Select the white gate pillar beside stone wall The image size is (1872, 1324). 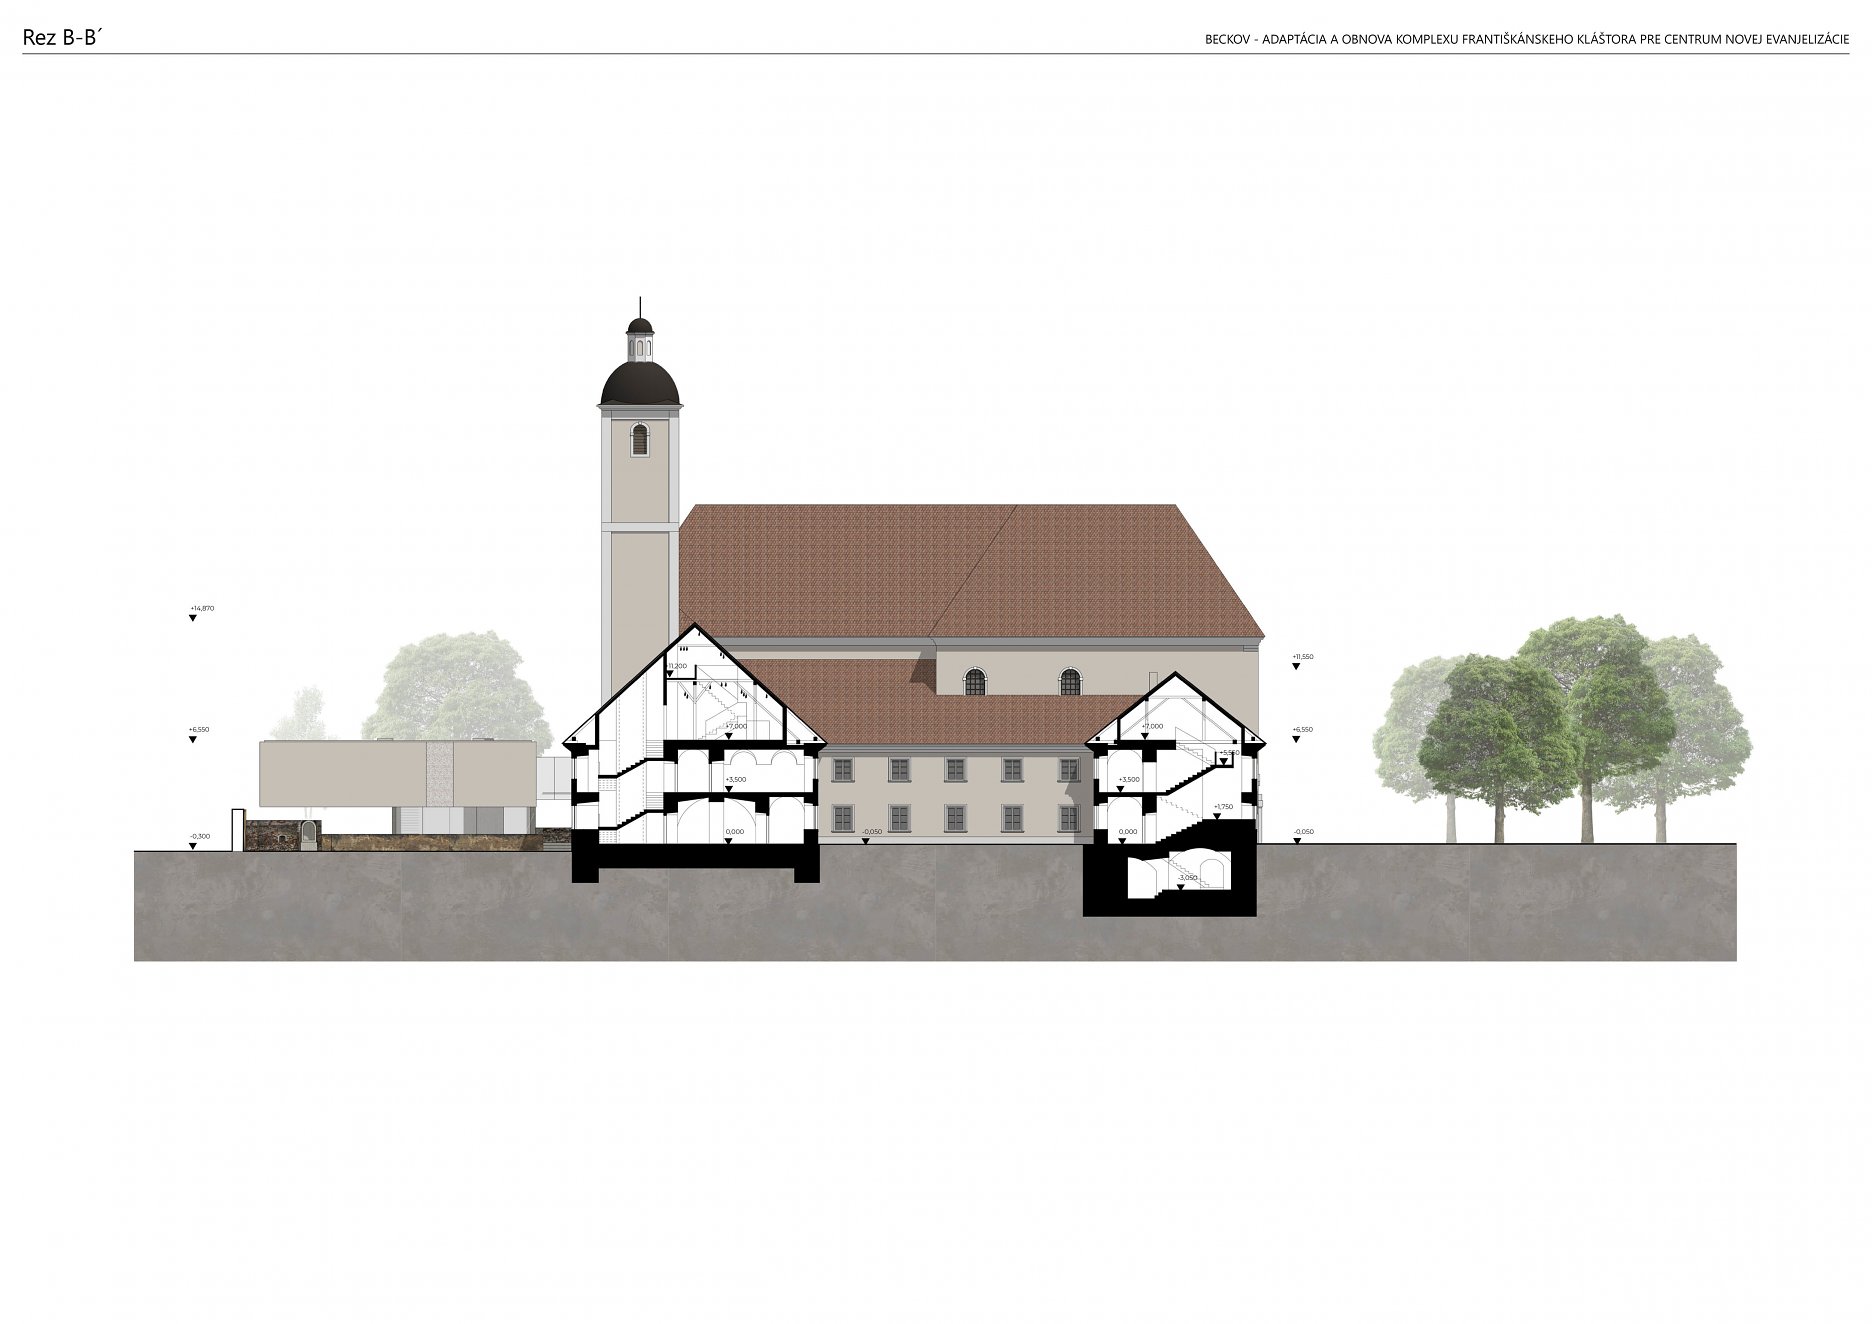pyautogui.click(x=237, y=830)
